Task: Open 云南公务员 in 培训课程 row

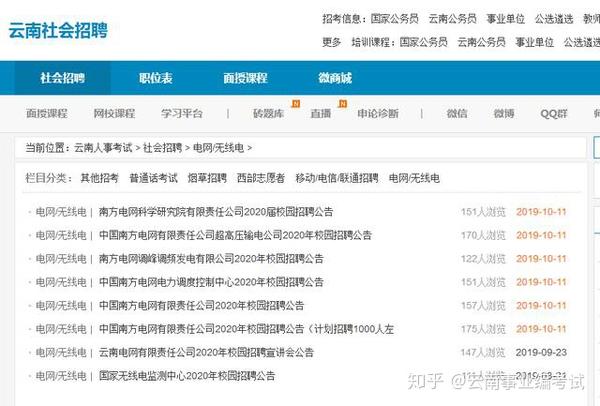Action: [481, 42]
